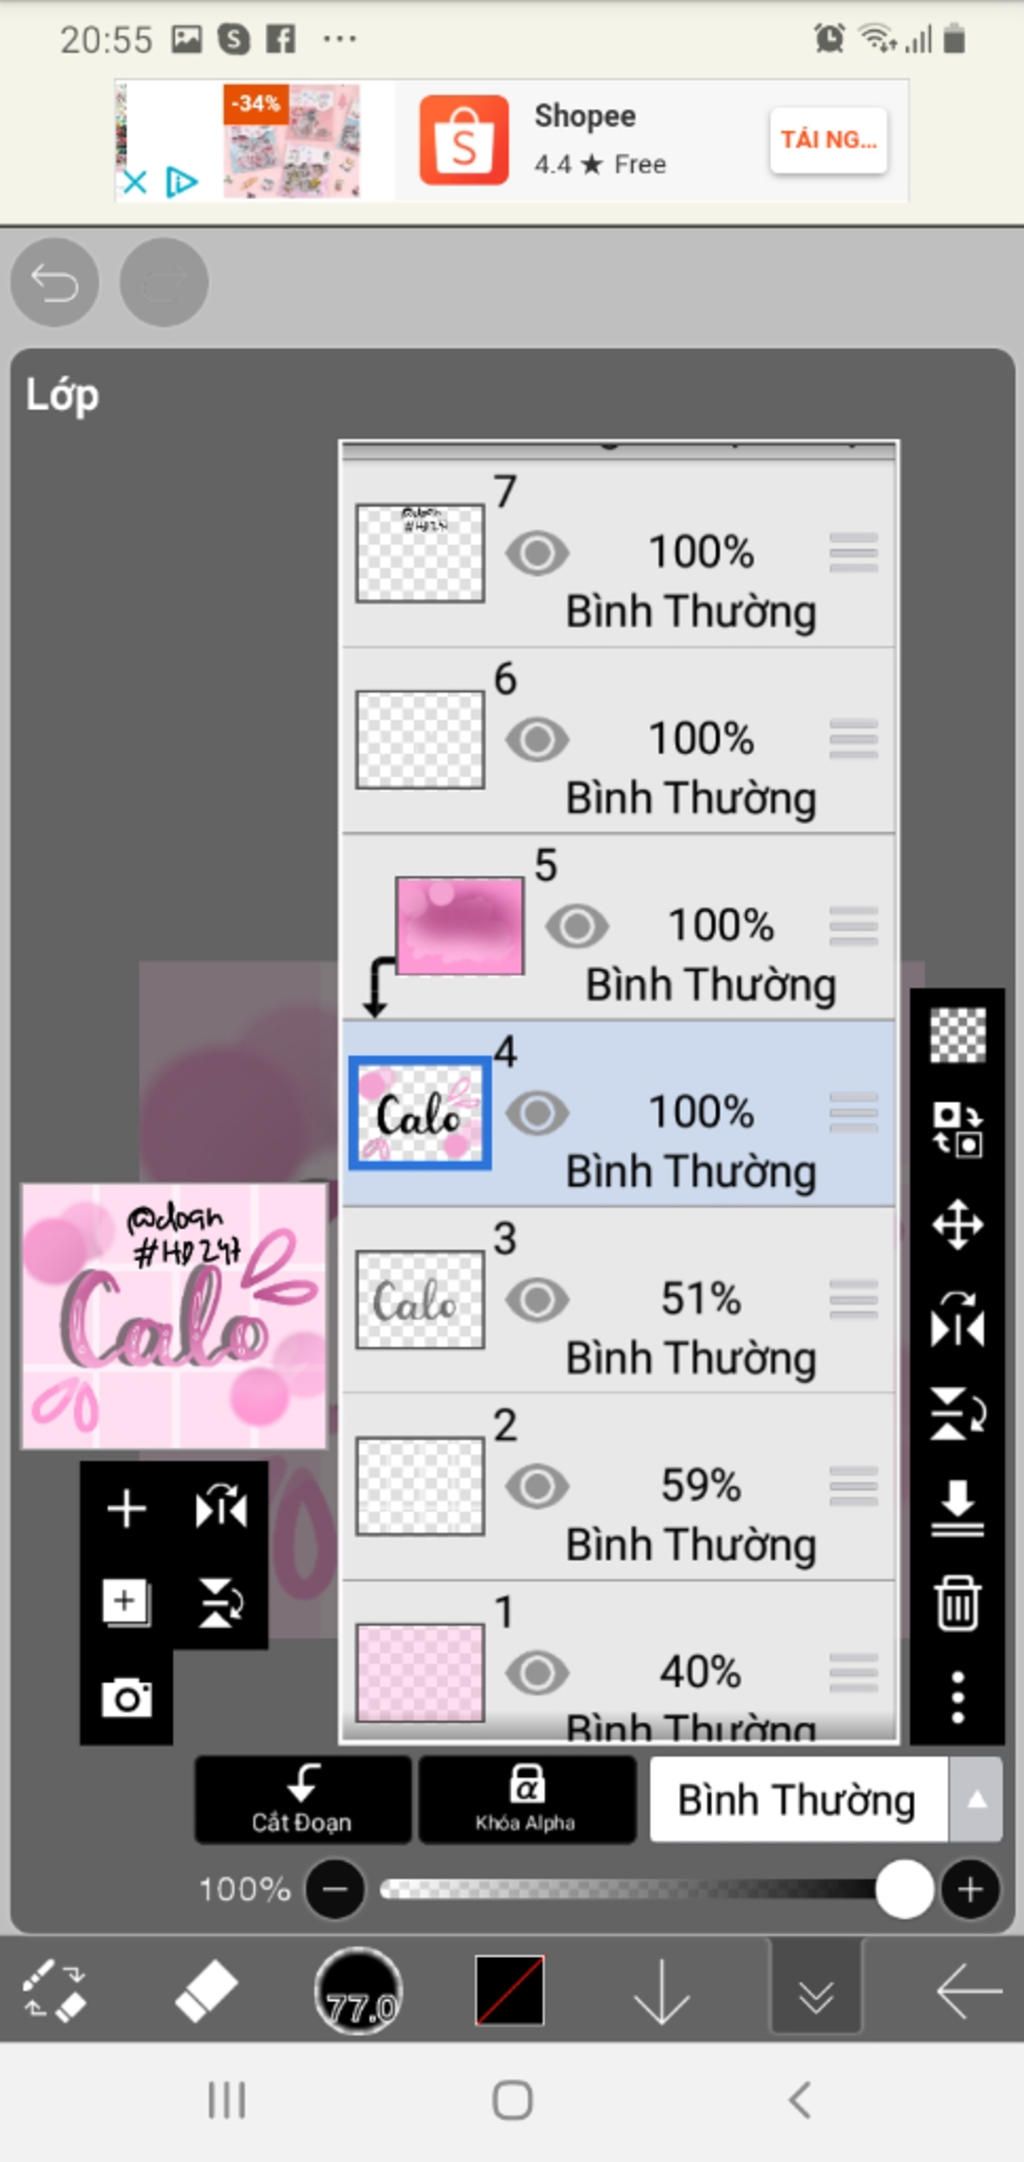Select layer 6 row in layer list
The image size is (1024, 2162).
(x=618, y=740)
